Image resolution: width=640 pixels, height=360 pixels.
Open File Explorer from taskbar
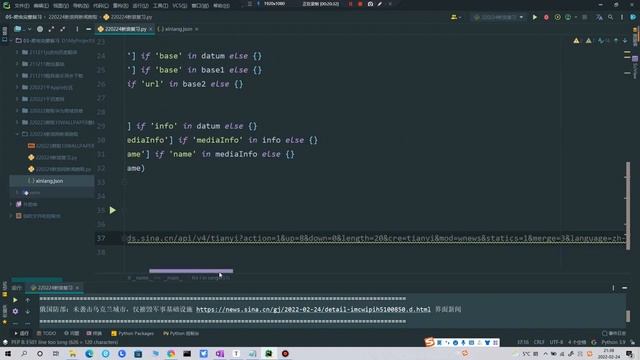point(73,353)
